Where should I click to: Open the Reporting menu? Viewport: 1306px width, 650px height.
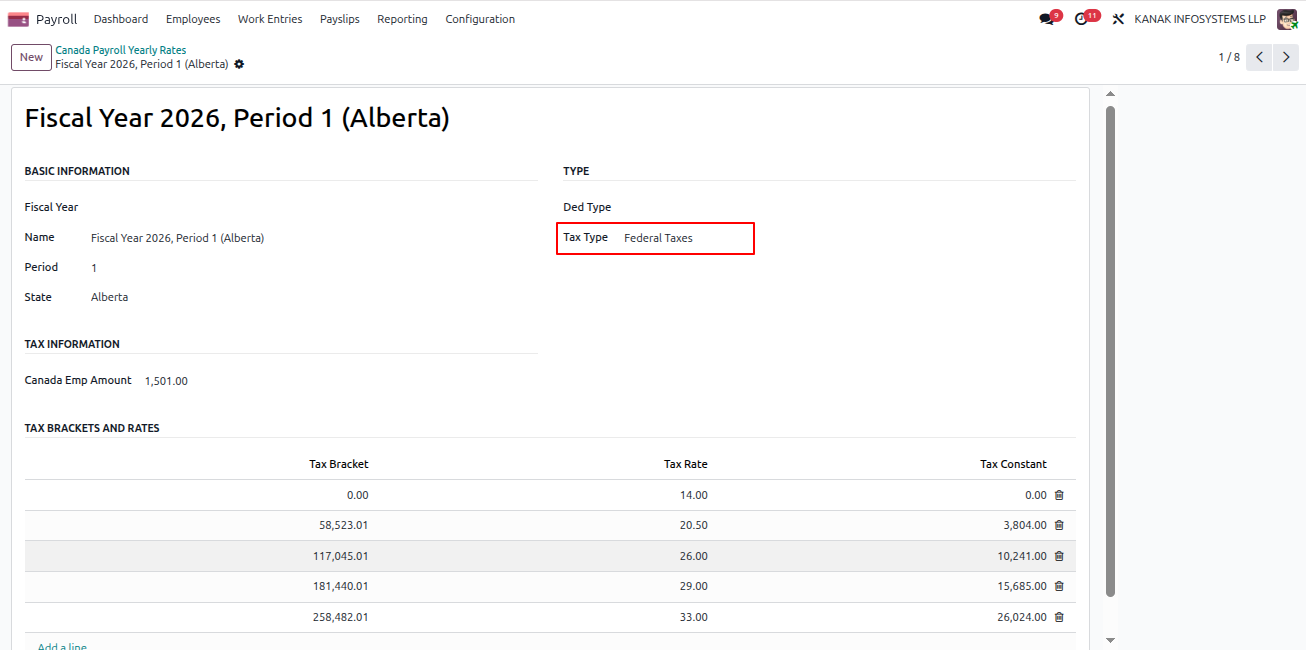[402, 19]
